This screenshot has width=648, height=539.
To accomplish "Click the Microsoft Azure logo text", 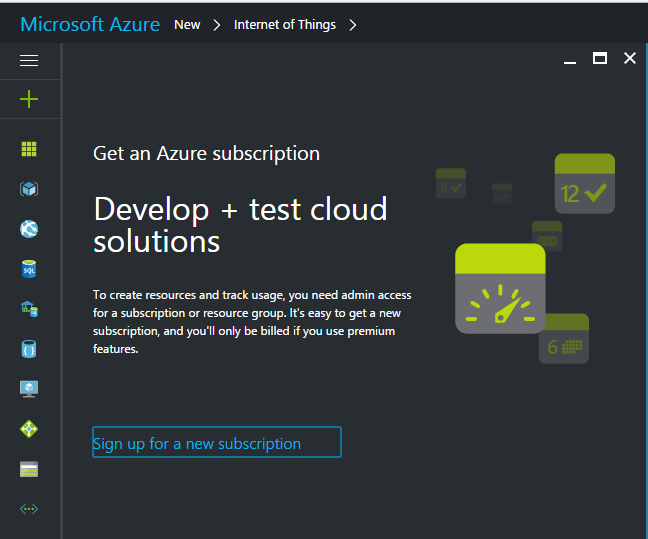I will 90,24.
